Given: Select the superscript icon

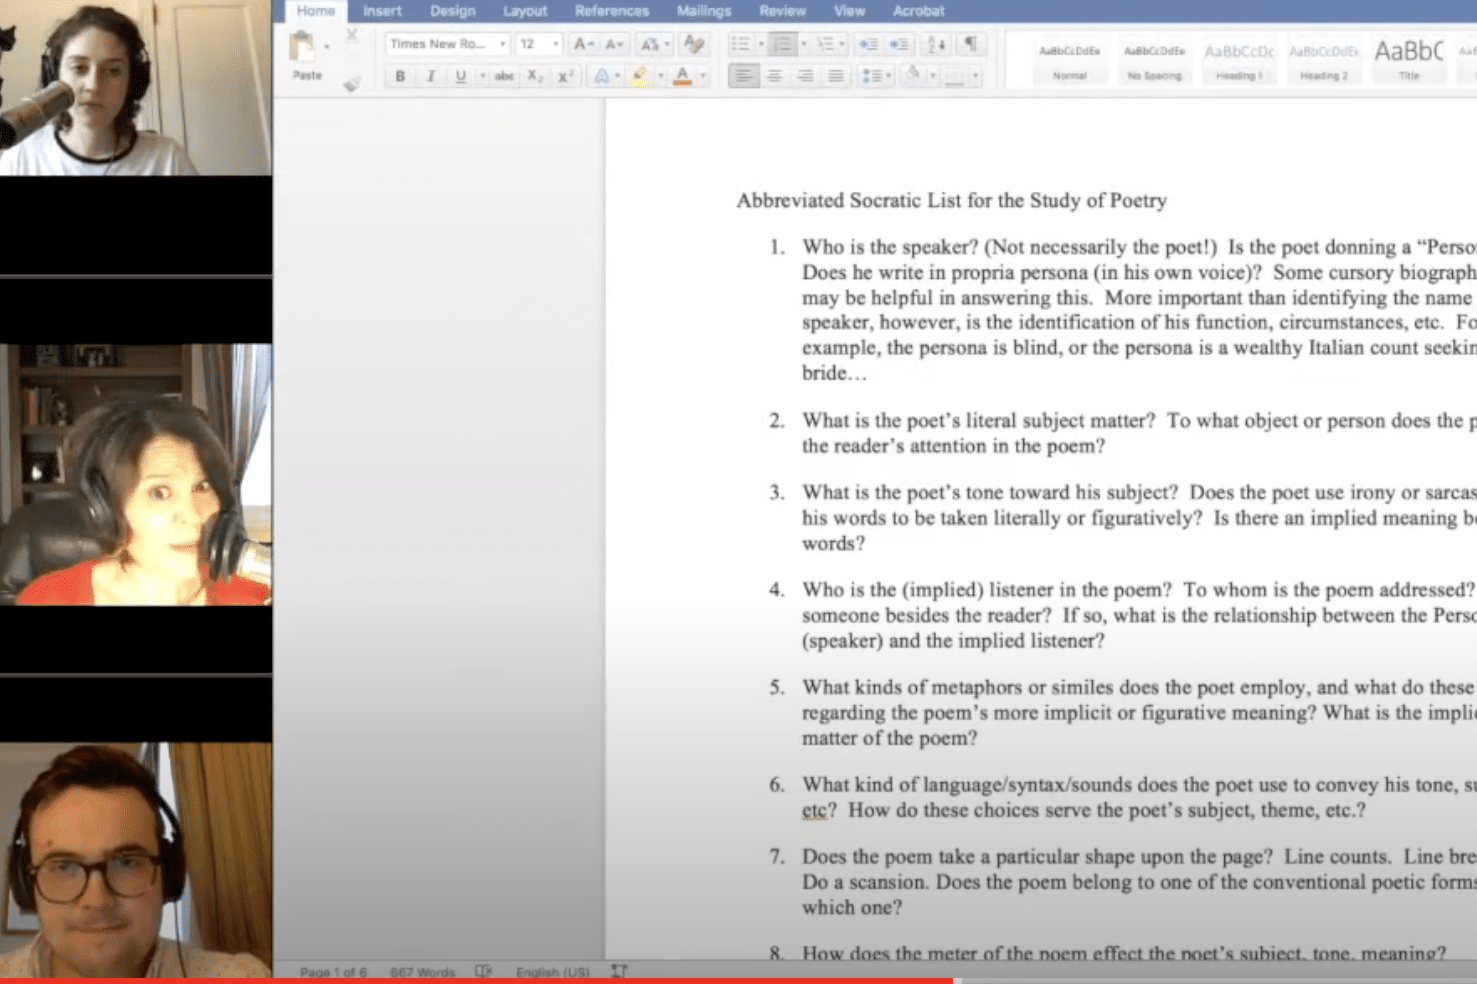Looking at the screenshot, I should tap(565, 76).
